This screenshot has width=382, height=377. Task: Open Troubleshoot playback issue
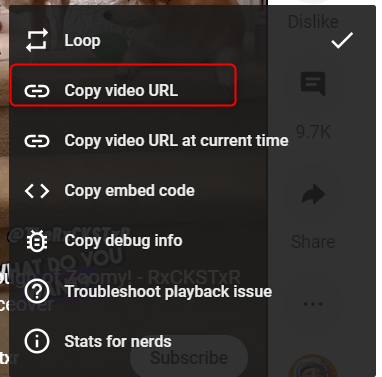tap(192, 291)
